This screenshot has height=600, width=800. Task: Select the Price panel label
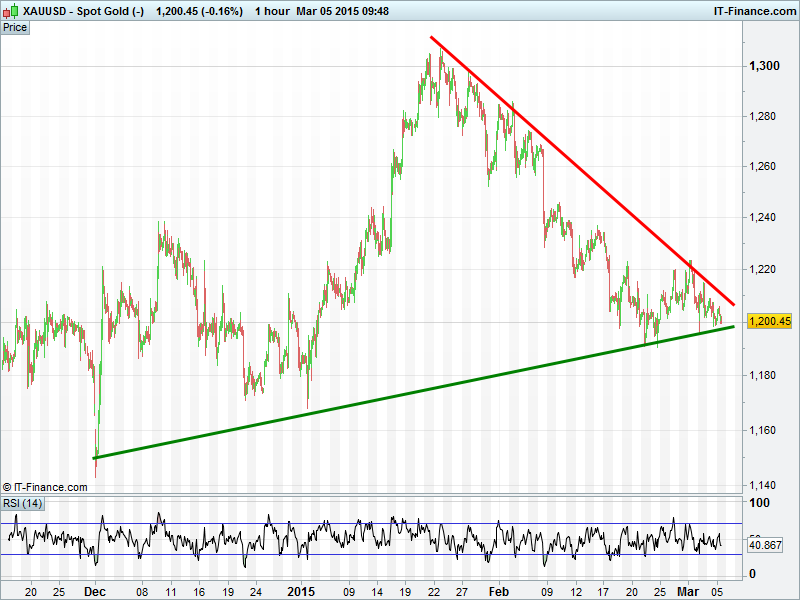[x=15, y=28]
